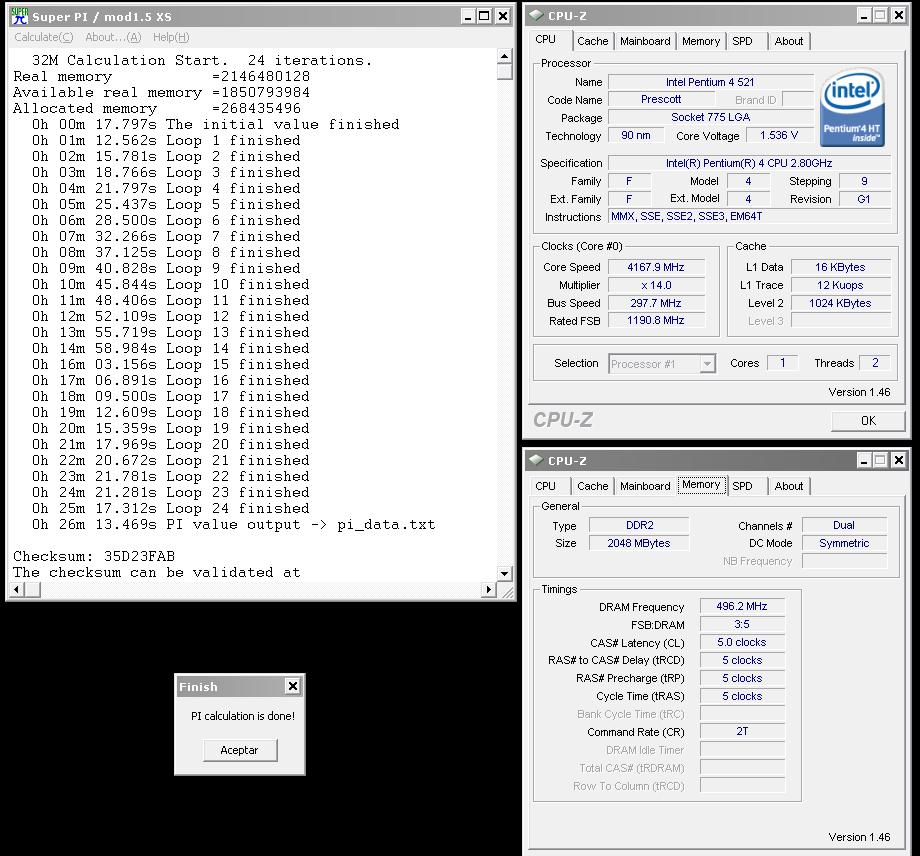Image resolution: width=920 pixels, height=856 pixels.
Task: Click Aceptar in the Finish dialog
Action: tap(239, 750)
